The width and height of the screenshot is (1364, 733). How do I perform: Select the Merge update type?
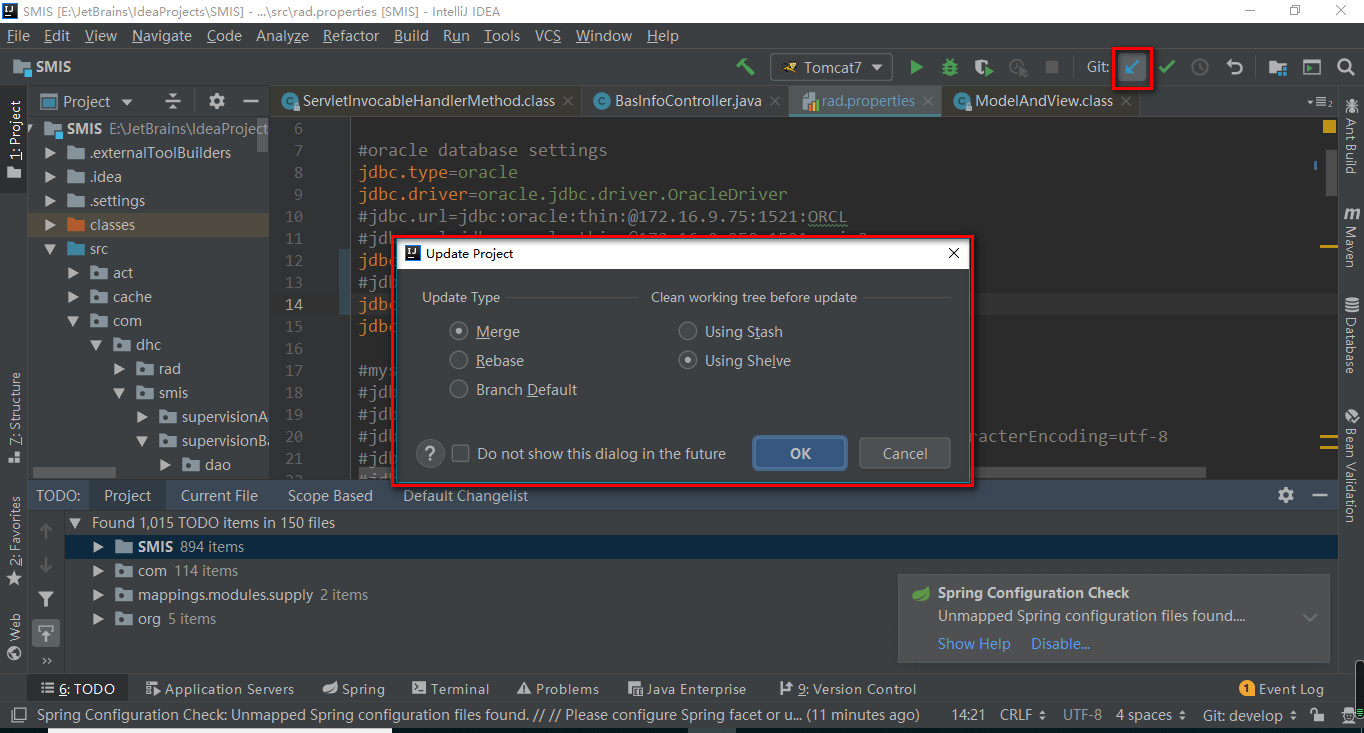tap(459, 331)
